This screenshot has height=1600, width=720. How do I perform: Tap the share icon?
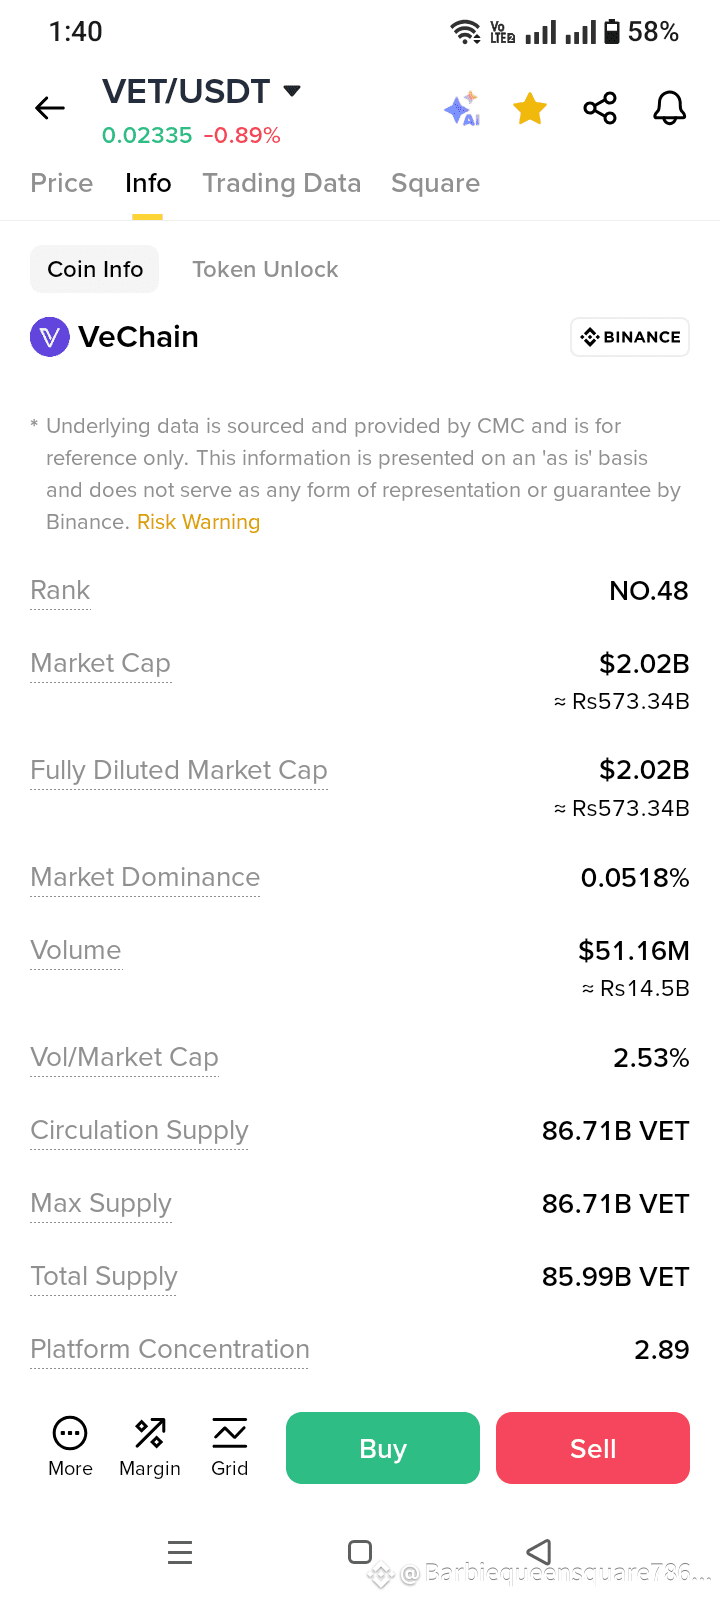(x=600, y=108)
